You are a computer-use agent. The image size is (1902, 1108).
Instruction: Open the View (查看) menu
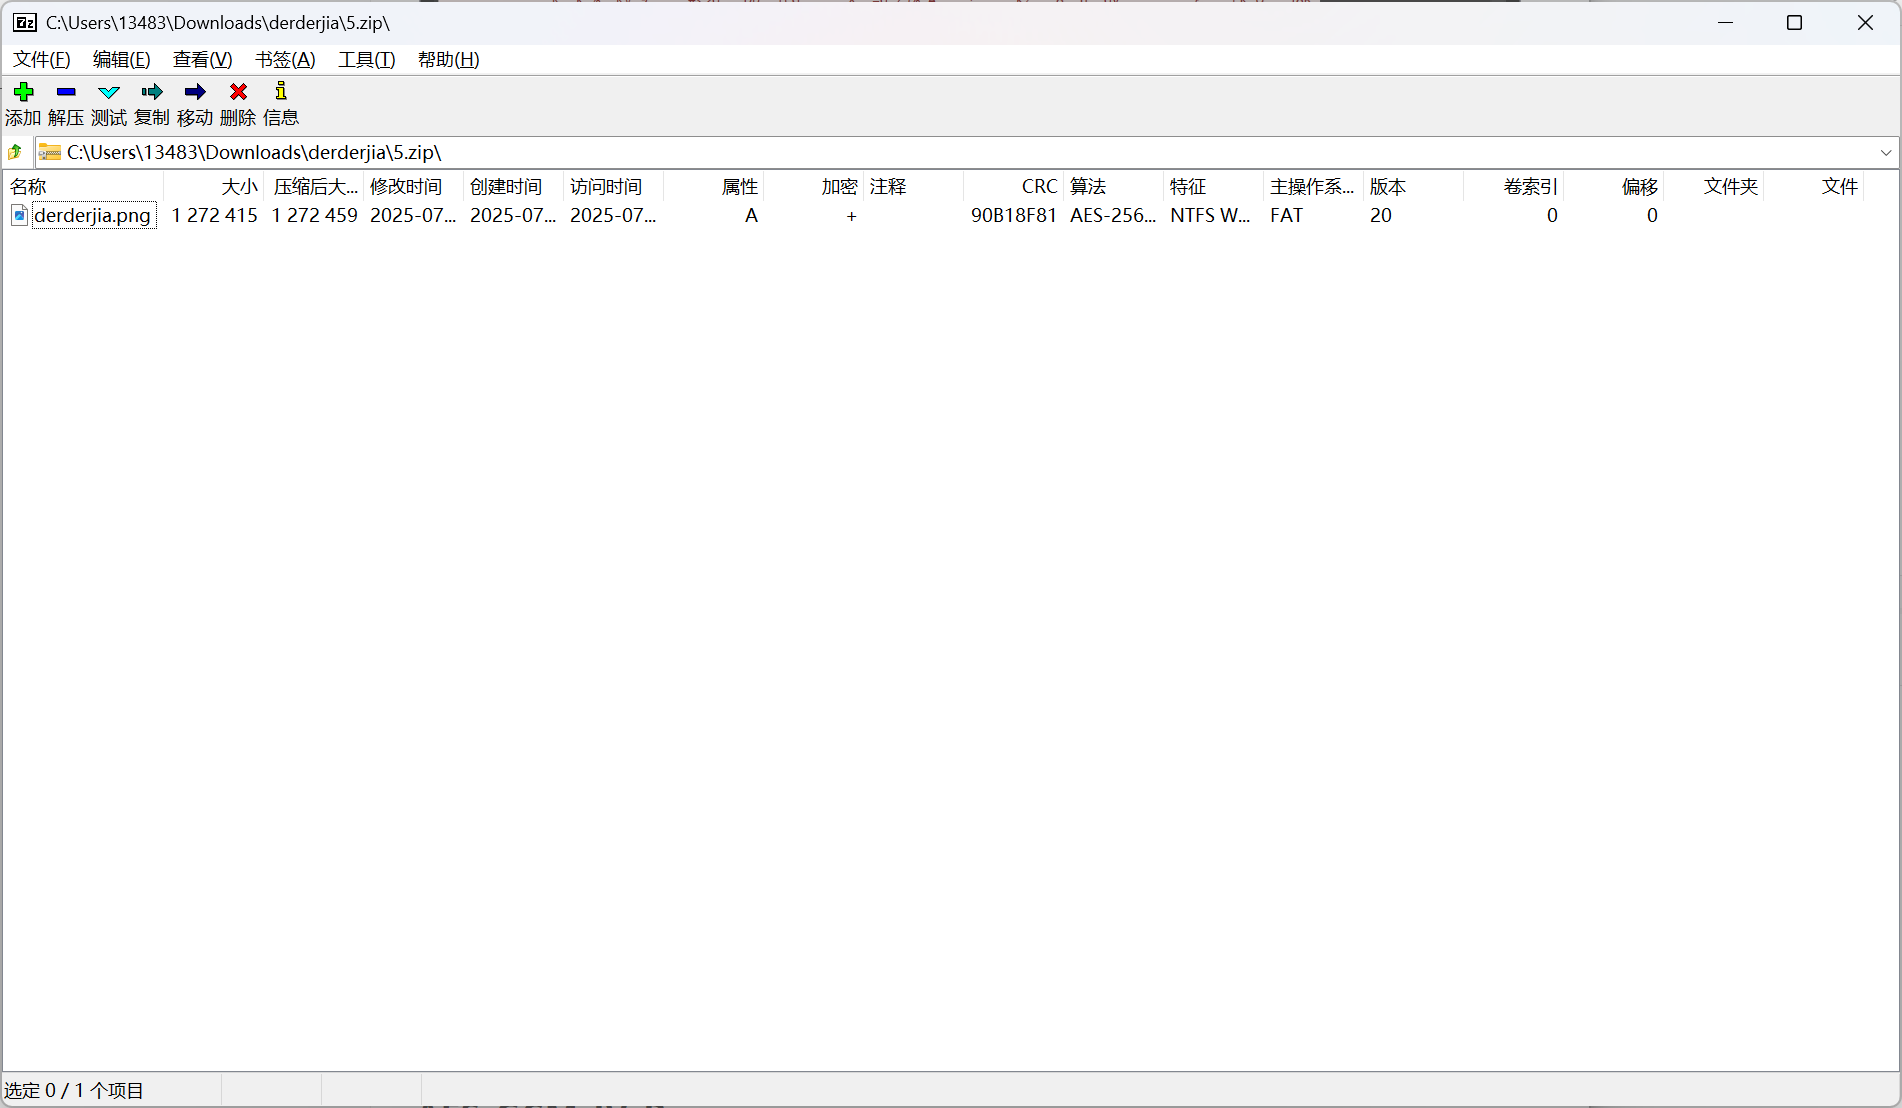click(202, 60)
